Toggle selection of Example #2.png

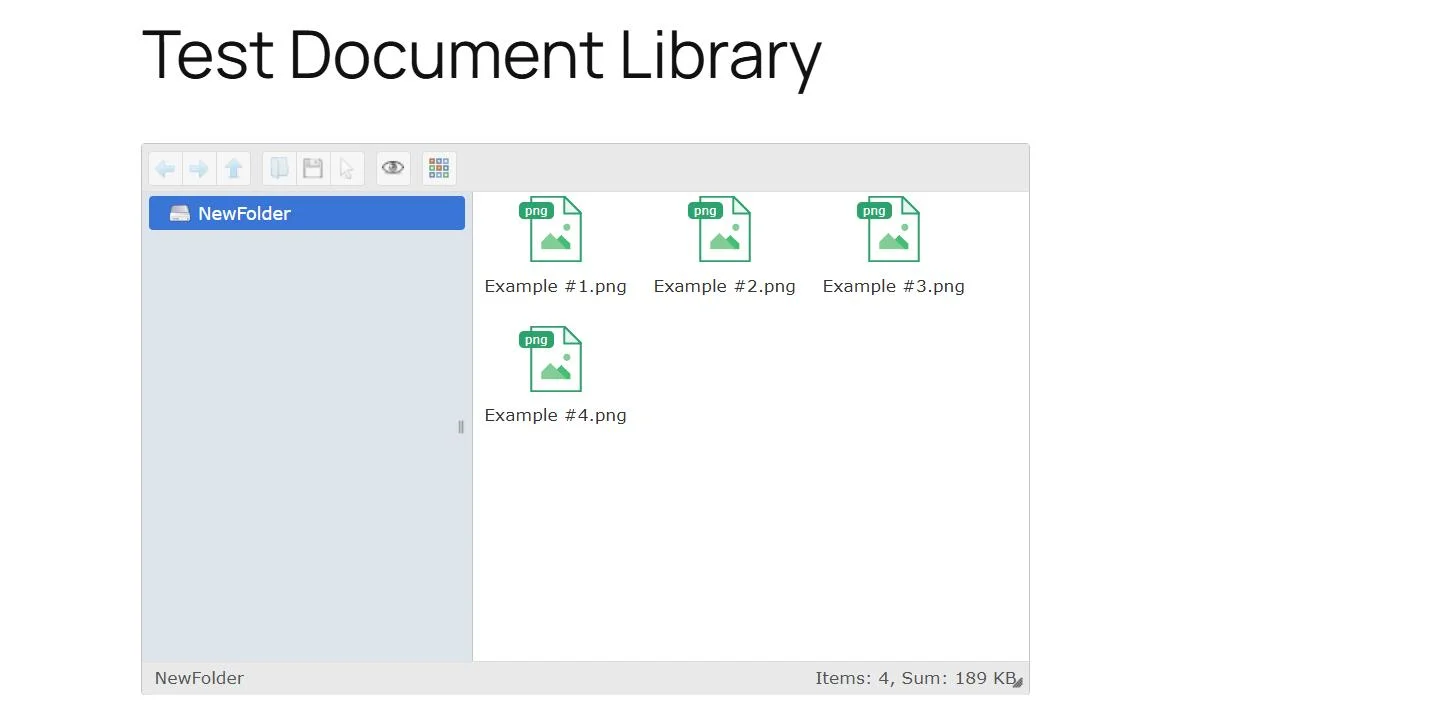pos(724,229)
